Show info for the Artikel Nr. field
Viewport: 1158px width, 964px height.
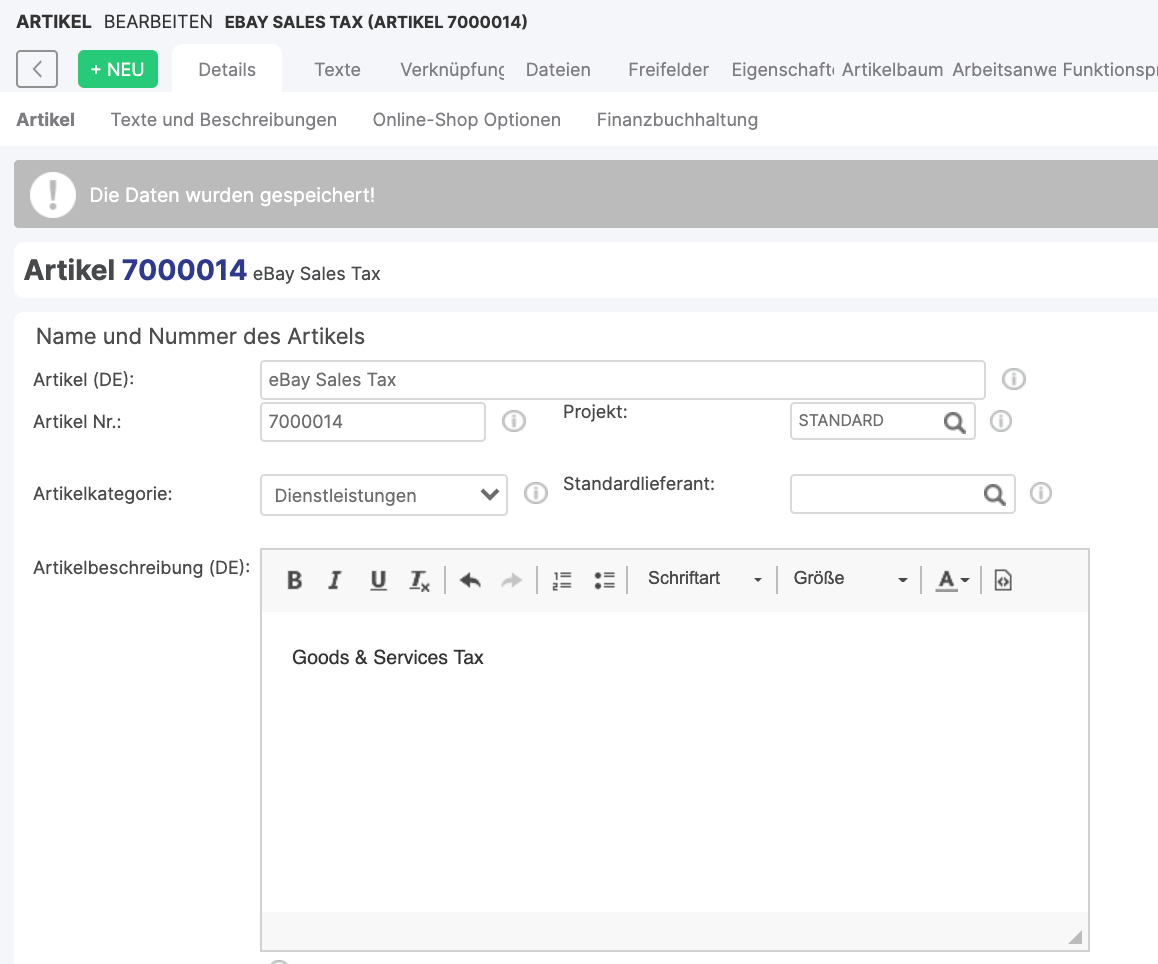(x=514, y=421)
